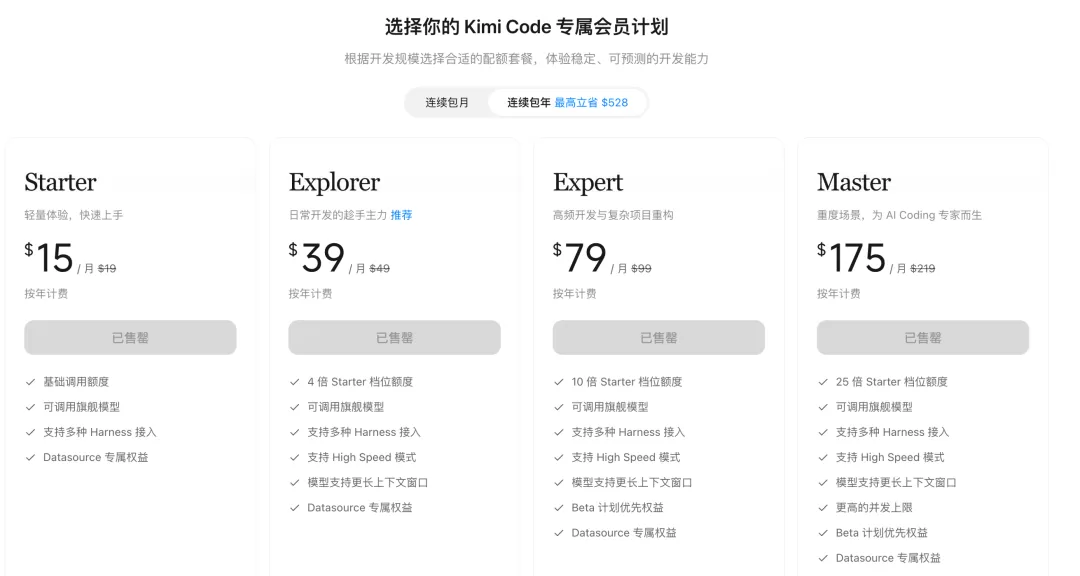Click Master's 模型支持更长上下文窗口 text
The height and width of the screenshot is (576, 1080).
coord(896,482)
